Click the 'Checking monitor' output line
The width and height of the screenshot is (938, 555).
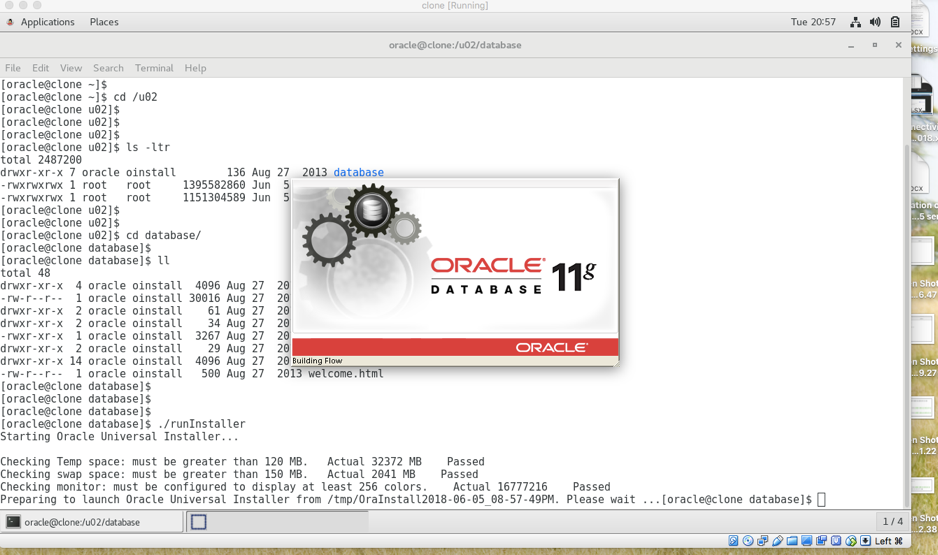pyautogui.click(x=305, y=486)
